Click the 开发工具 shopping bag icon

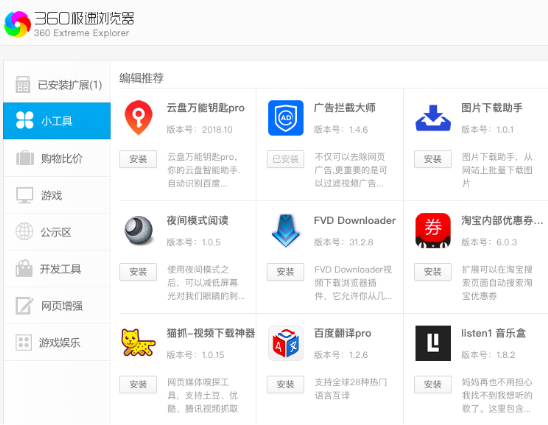coord(24,268)
